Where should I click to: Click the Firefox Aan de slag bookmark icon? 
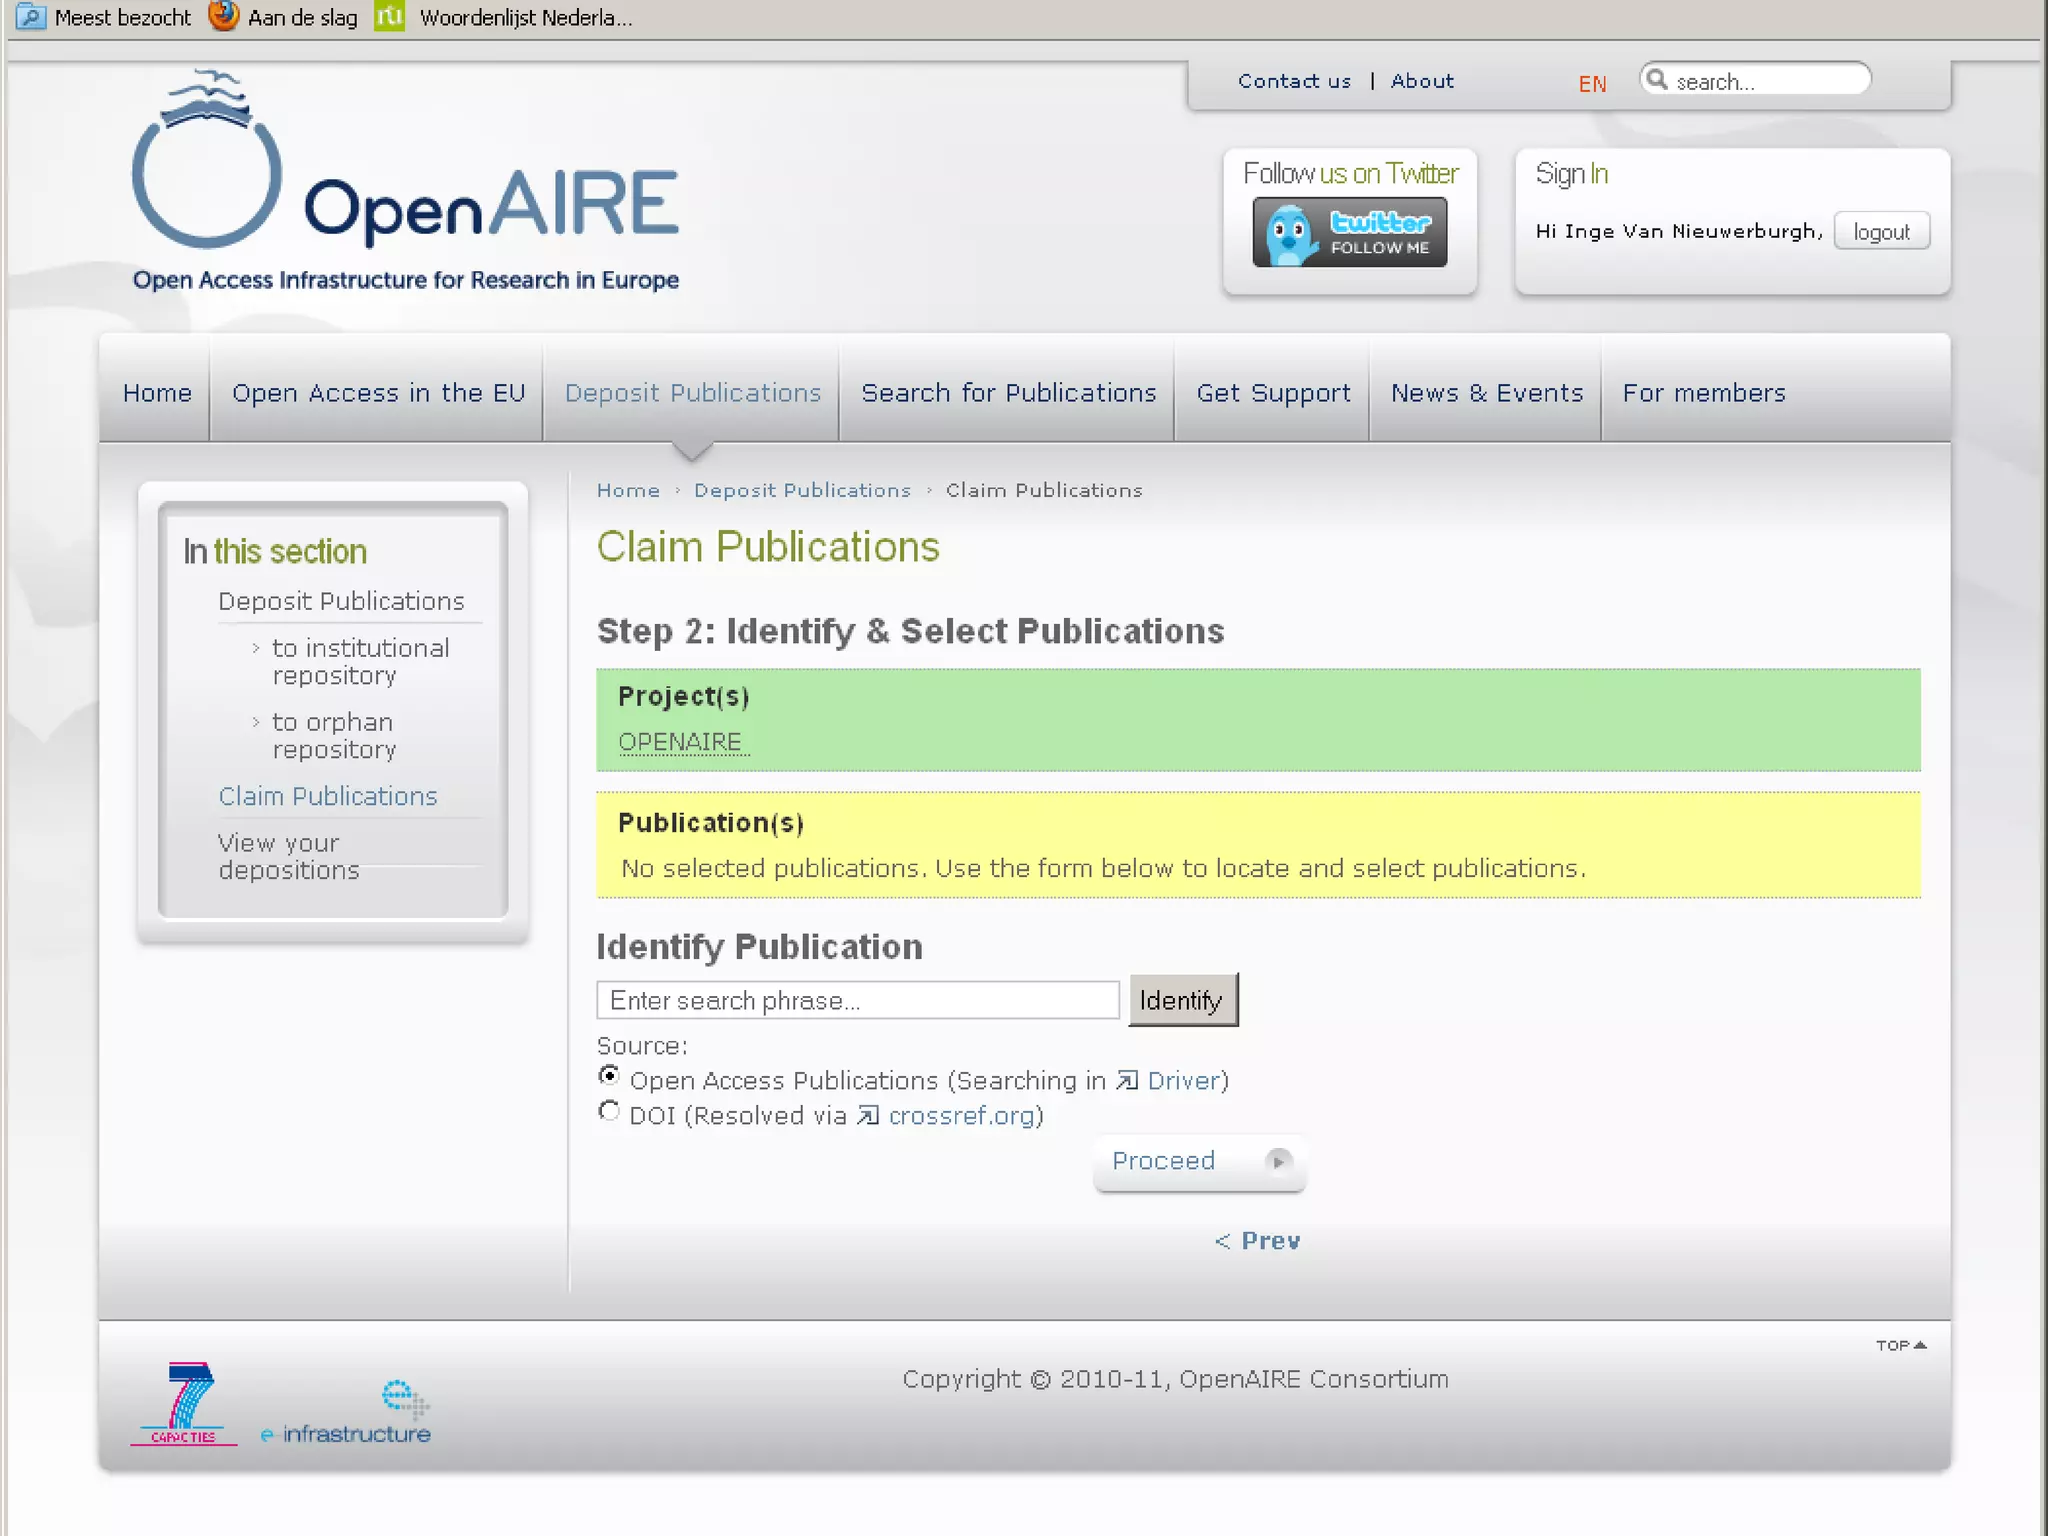click(223, 16)
